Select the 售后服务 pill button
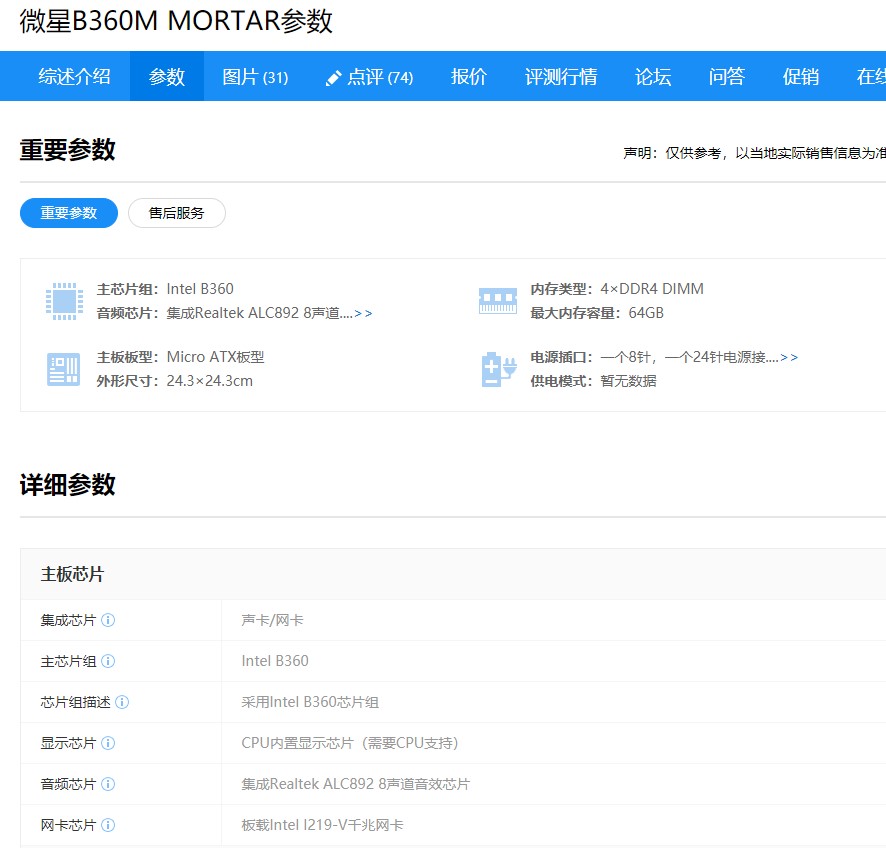The height and width of the screenshot is (848, 886). (177, 213)
